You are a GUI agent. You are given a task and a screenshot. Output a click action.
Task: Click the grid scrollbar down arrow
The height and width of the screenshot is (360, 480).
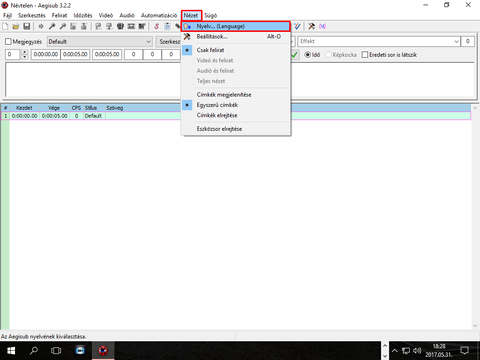click(x=475, y=326)
